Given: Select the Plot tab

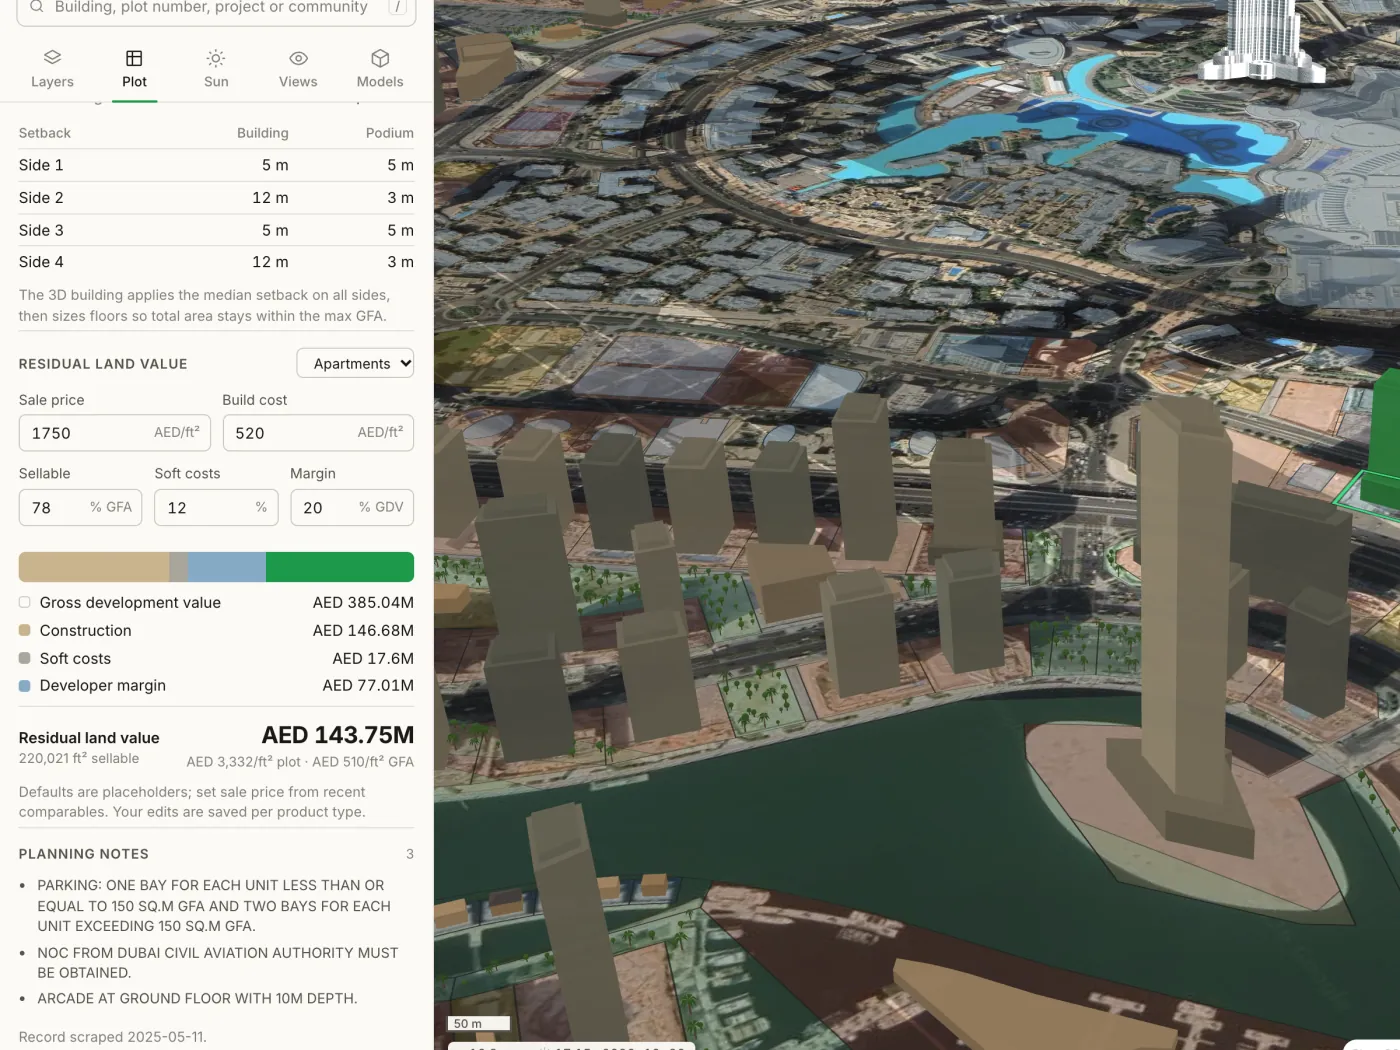Looking at the screenshot, I should tap(134, 69).
